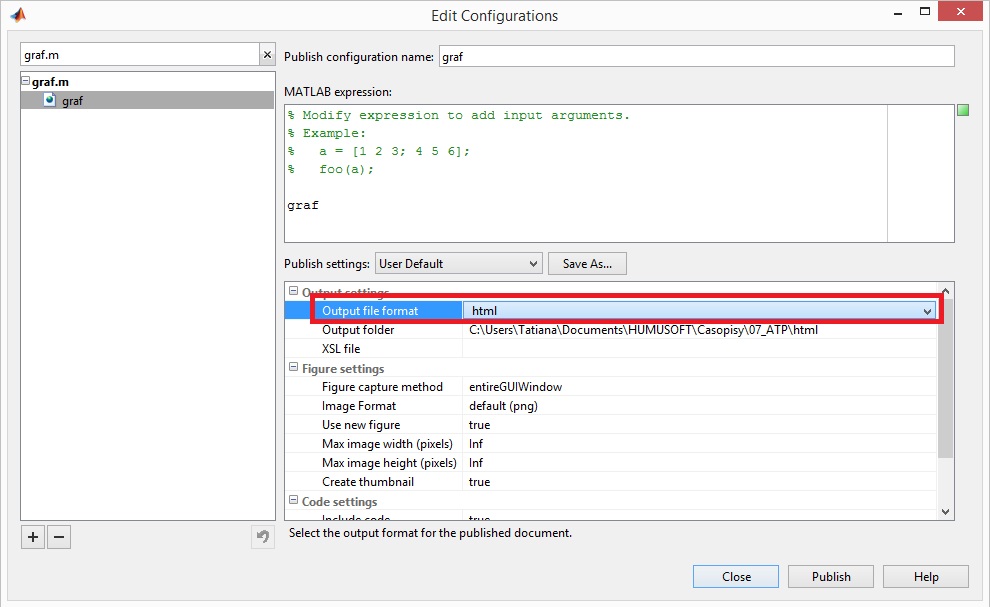Click the graf line in the expression
The width and height of the screenshot is (990, 607).
click(x=303, y=205)
